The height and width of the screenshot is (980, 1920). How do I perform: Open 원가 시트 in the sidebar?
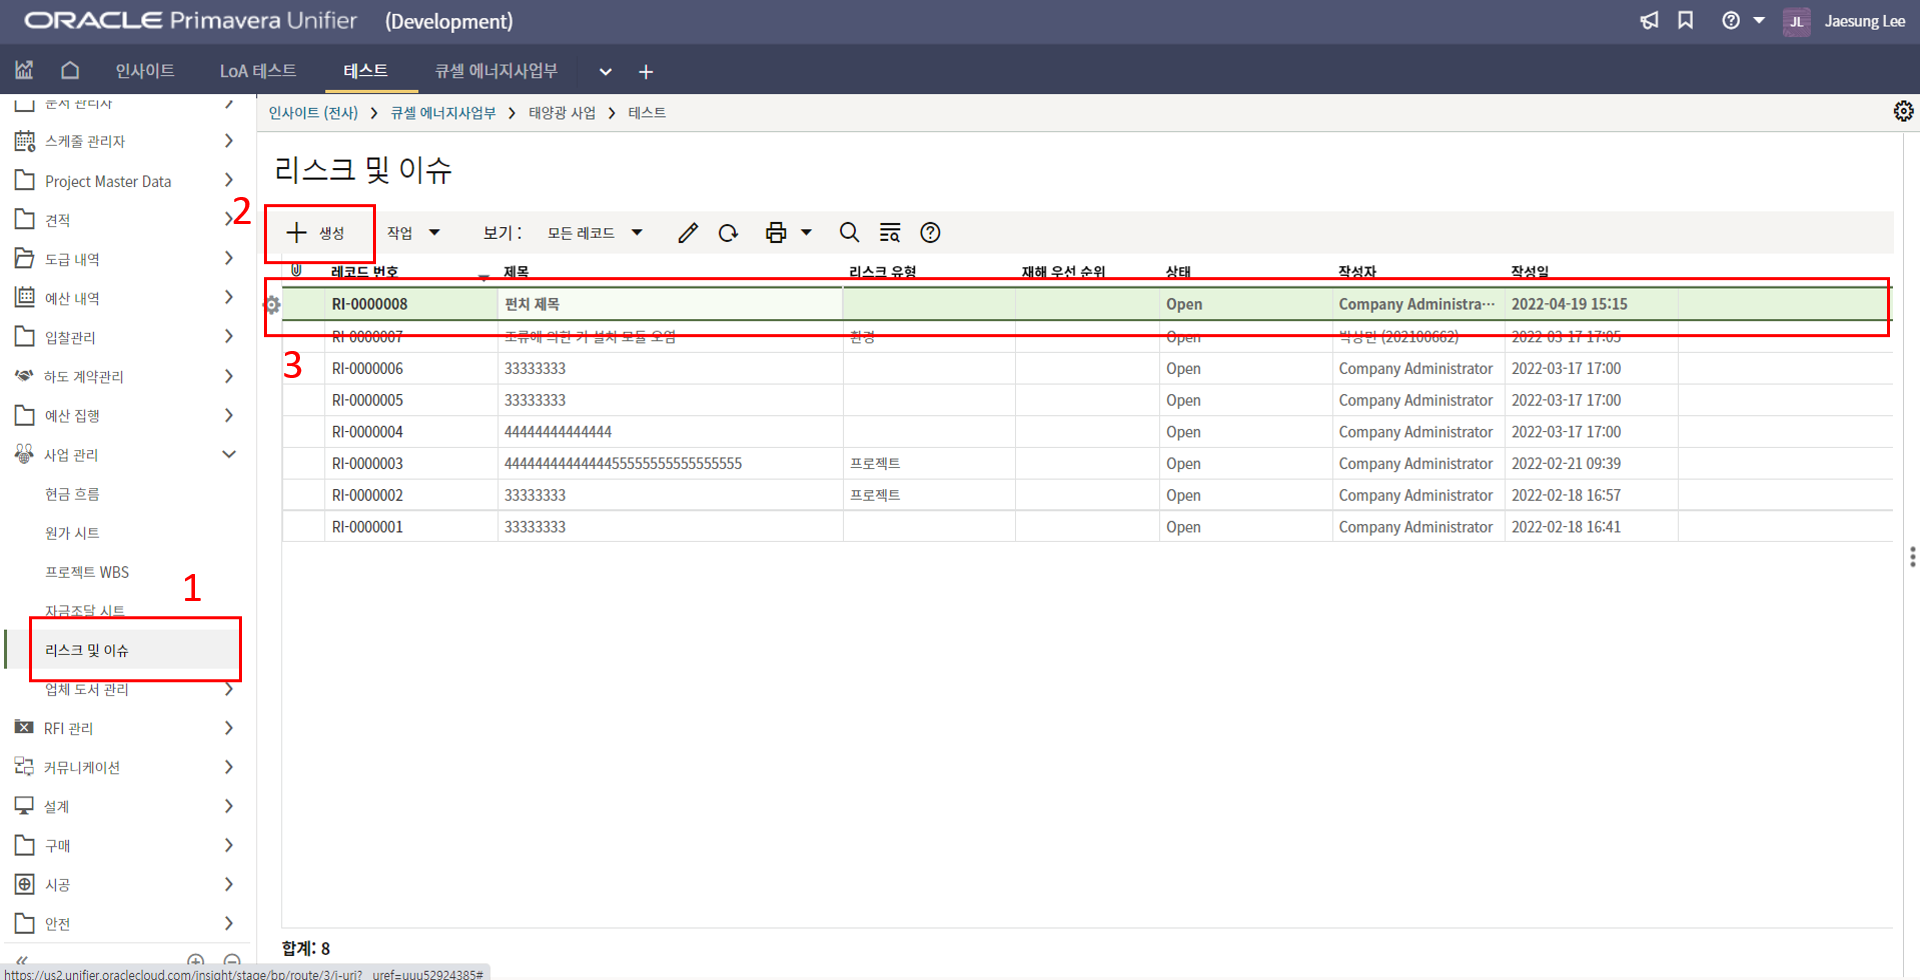[72, 533]
